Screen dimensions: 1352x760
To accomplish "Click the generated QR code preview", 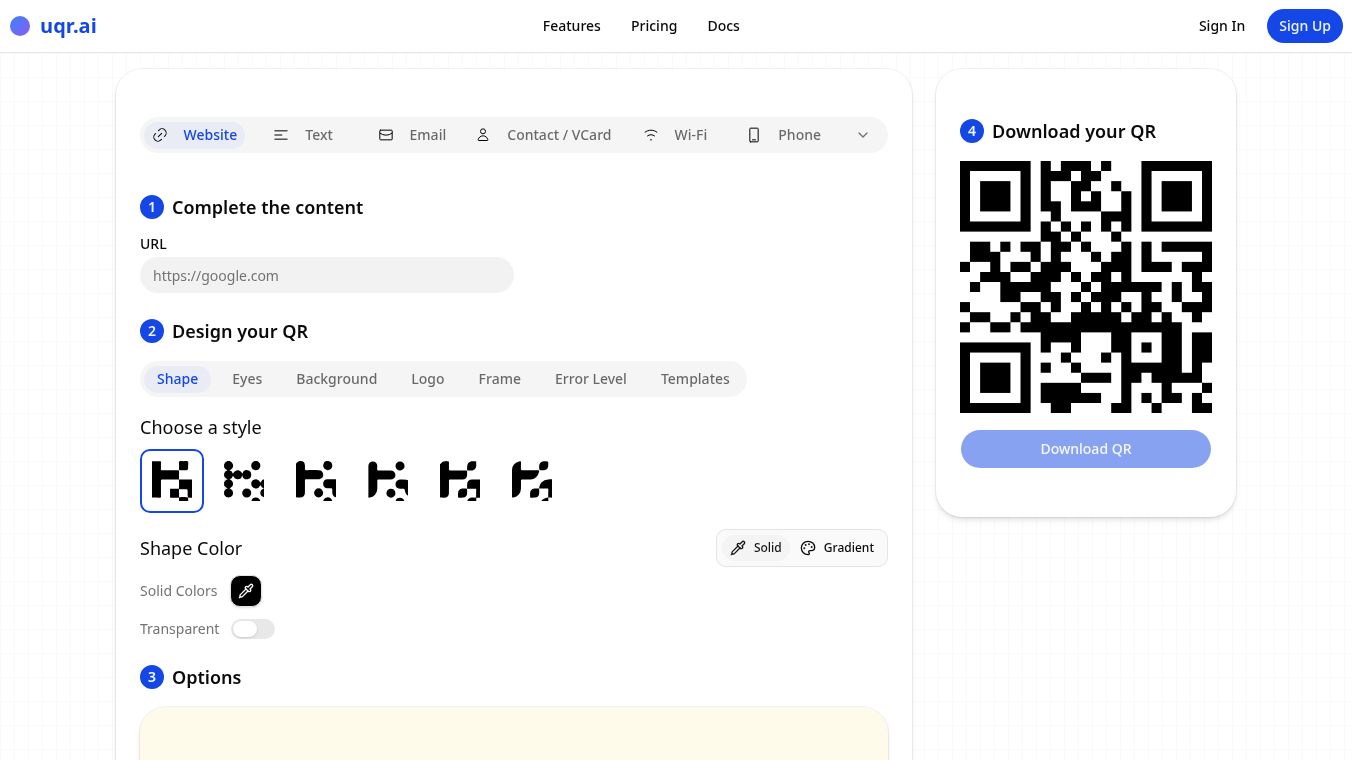I will click(1086, 287).
